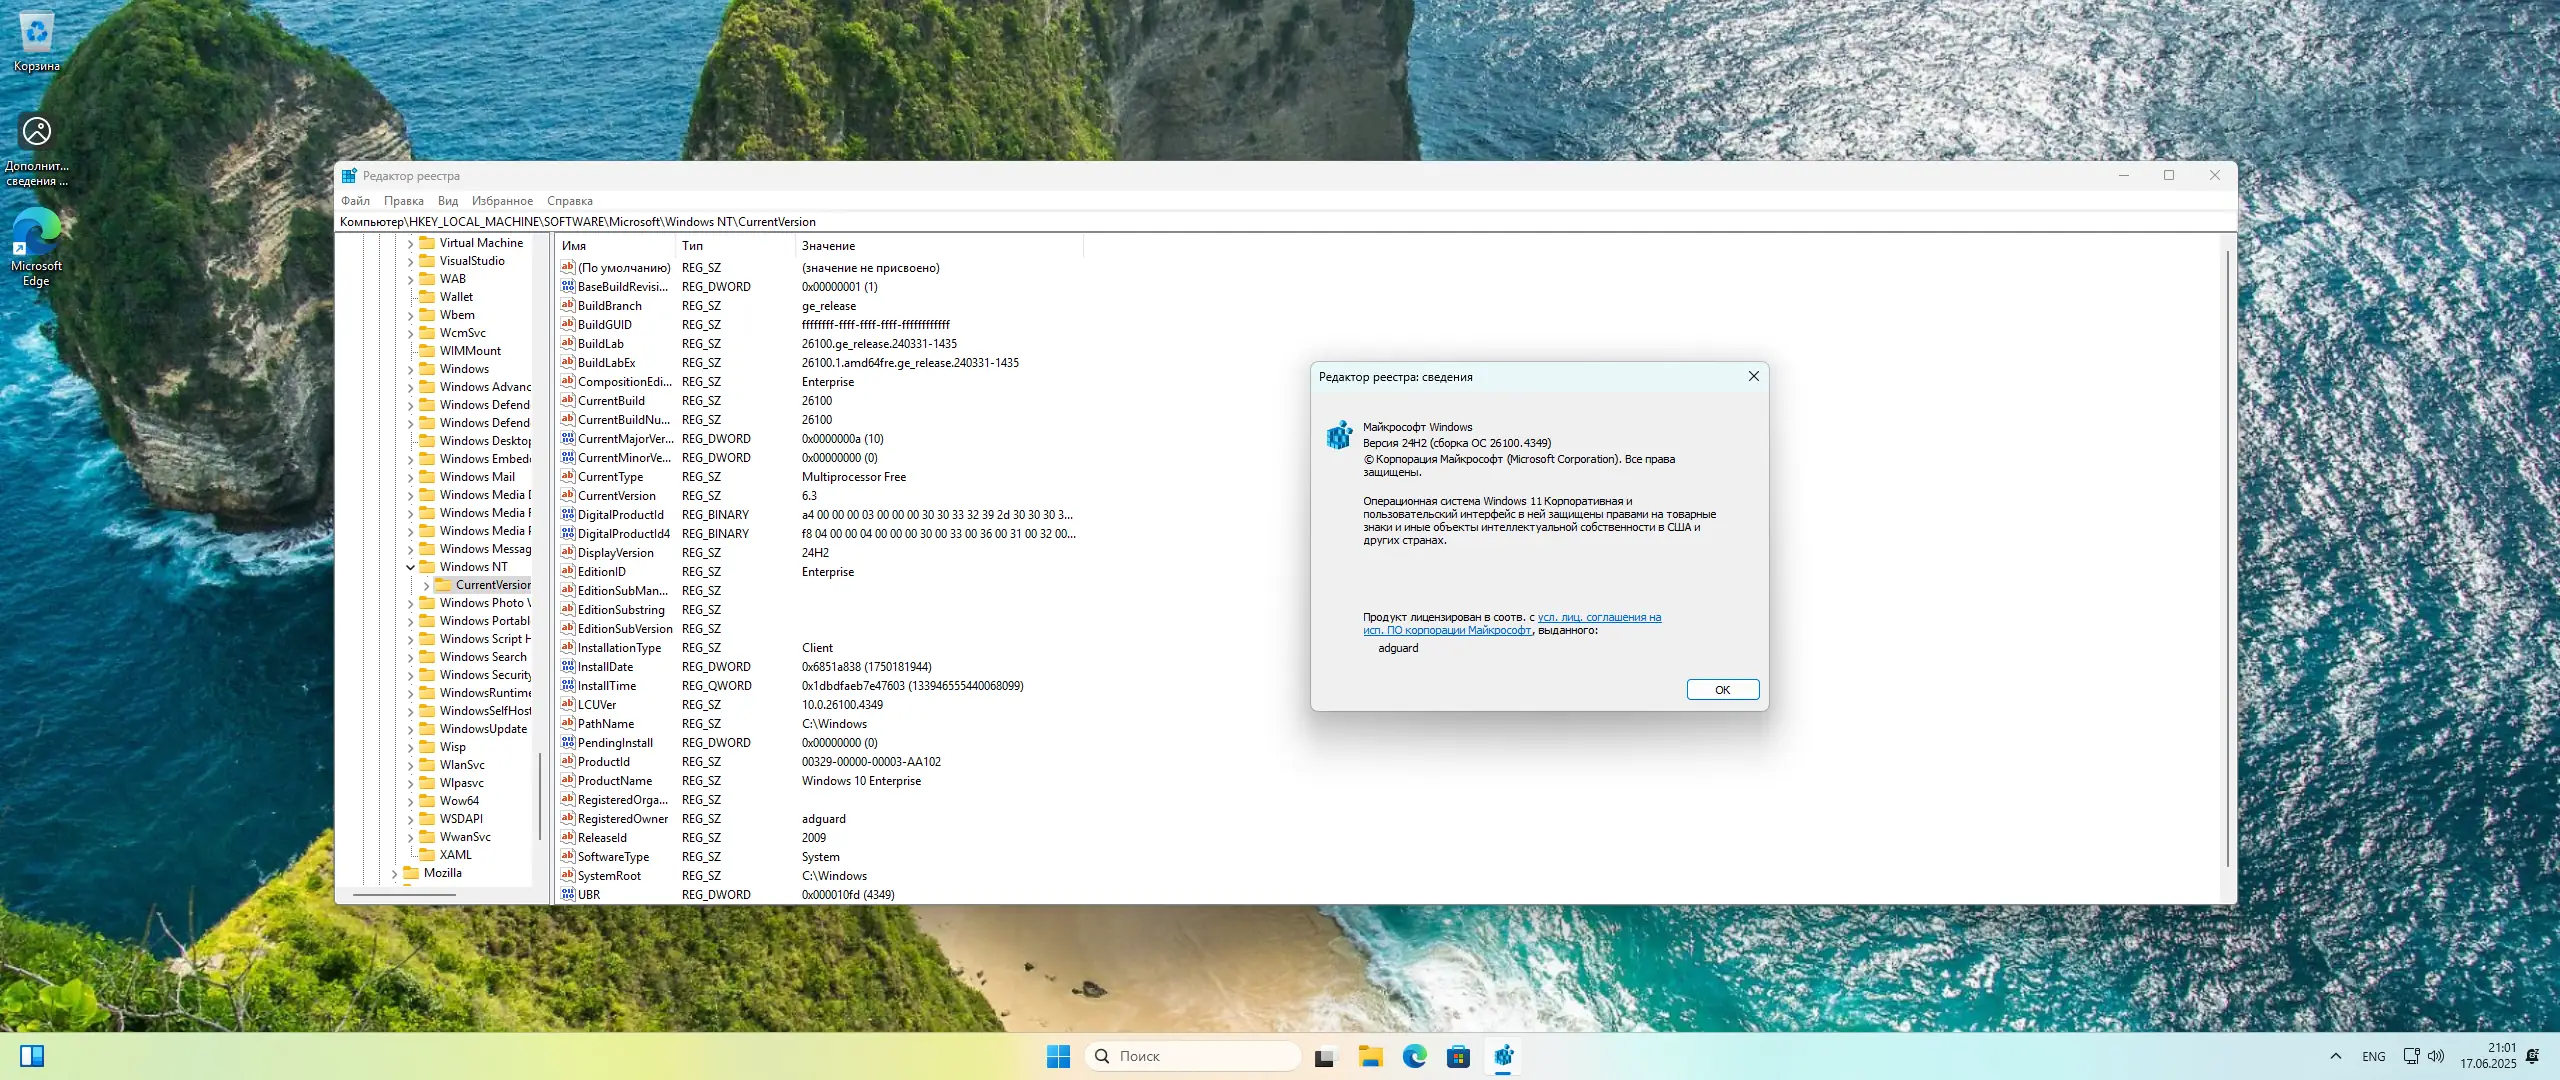Viewport: 2560px width, 1080px height.
Task: Click Registry Editor taskbar icon
Action: pyautogui.click(x=1503, y=1056)
